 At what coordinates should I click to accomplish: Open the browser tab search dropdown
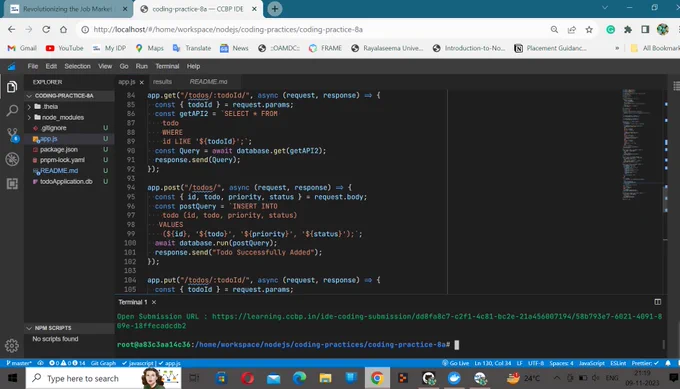coord(605,8)
